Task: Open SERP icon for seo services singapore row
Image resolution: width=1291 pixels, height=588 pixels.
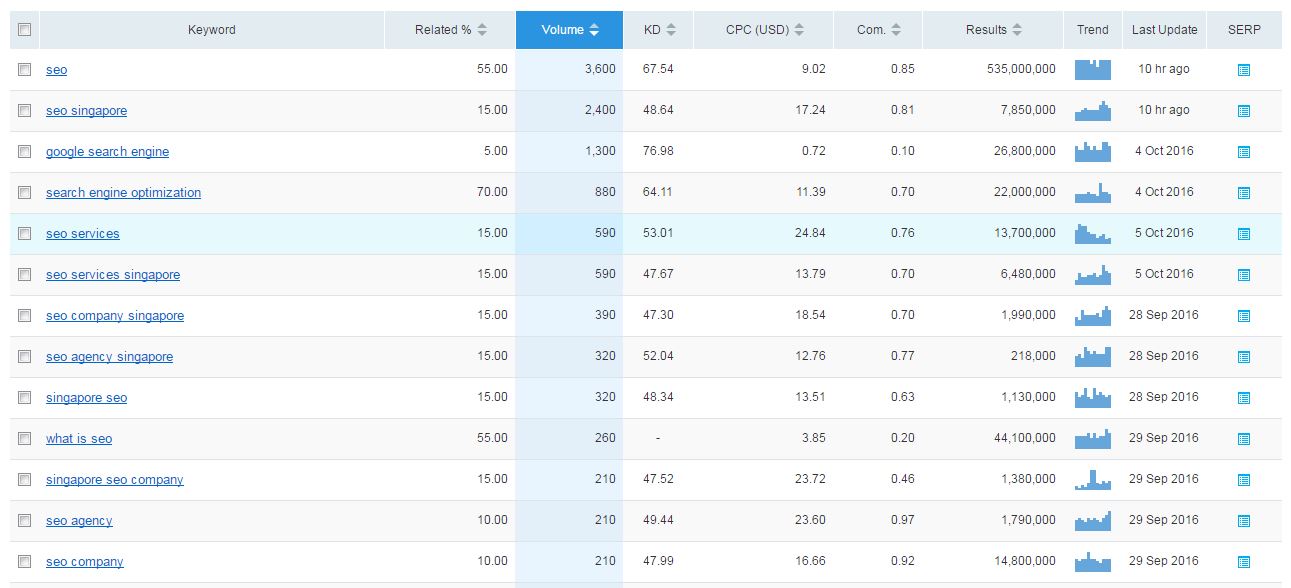Action: pyautogui.click(x=1244, y=275)
